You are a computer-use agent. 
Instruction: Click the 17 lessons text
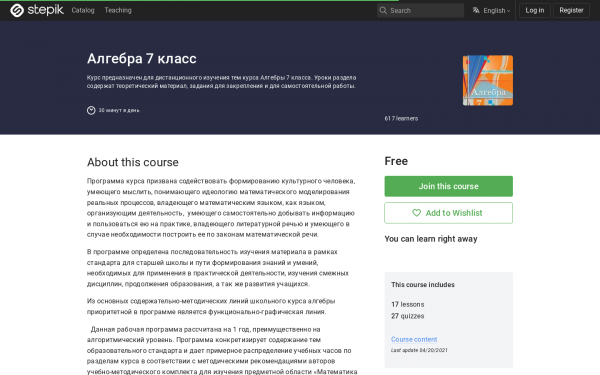(x=408, y=304)
